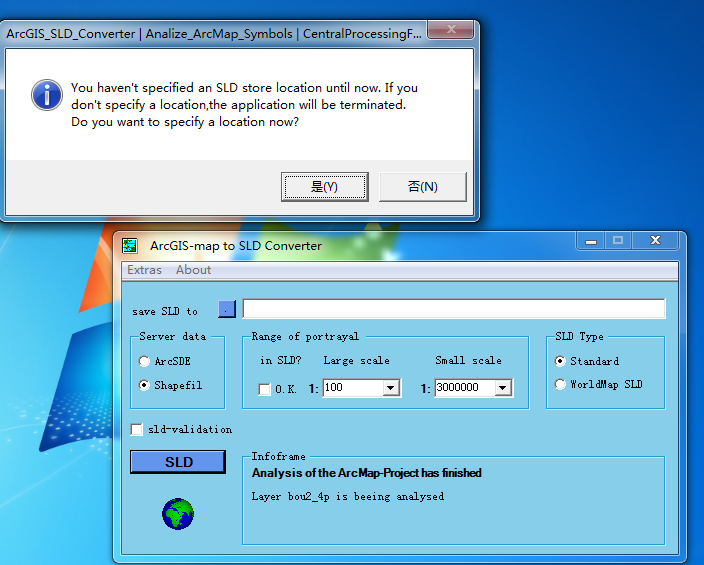This screenshot has height=565, width=704.
Task: Decline with the 否(N) button
Action: (x=422, y=187)
